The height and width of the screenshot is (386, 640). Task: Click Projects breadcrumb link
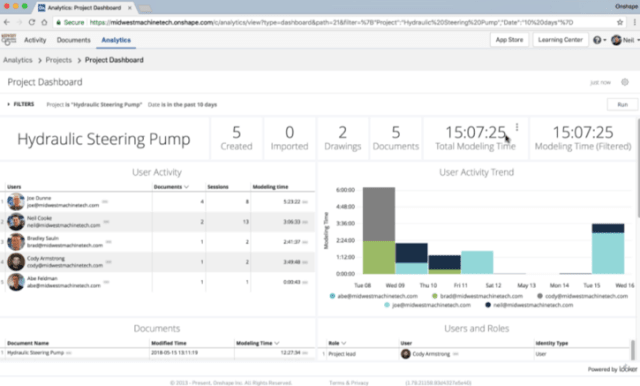[58, 60]
